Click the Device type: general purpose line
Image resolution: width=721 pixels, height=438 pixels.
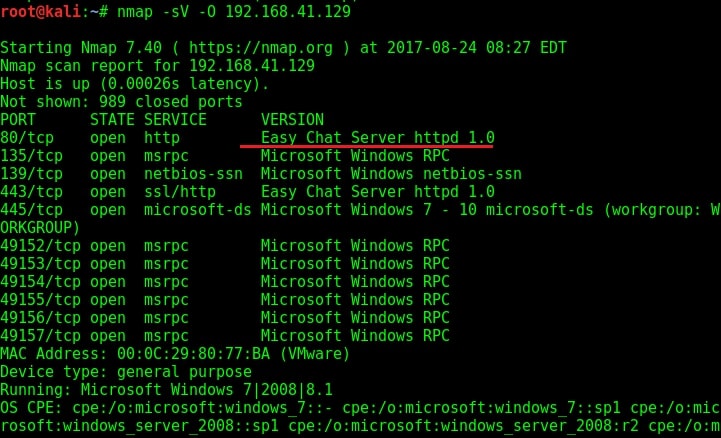point(126,372)
